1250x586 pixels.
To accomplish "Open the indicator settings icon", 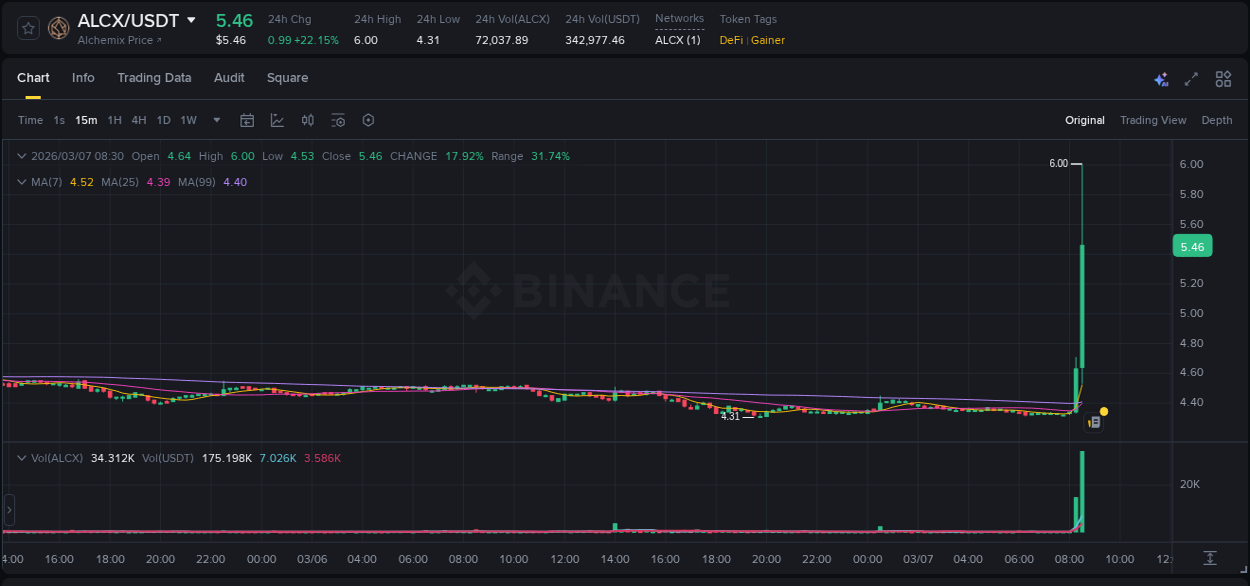I will coord(338,120).
